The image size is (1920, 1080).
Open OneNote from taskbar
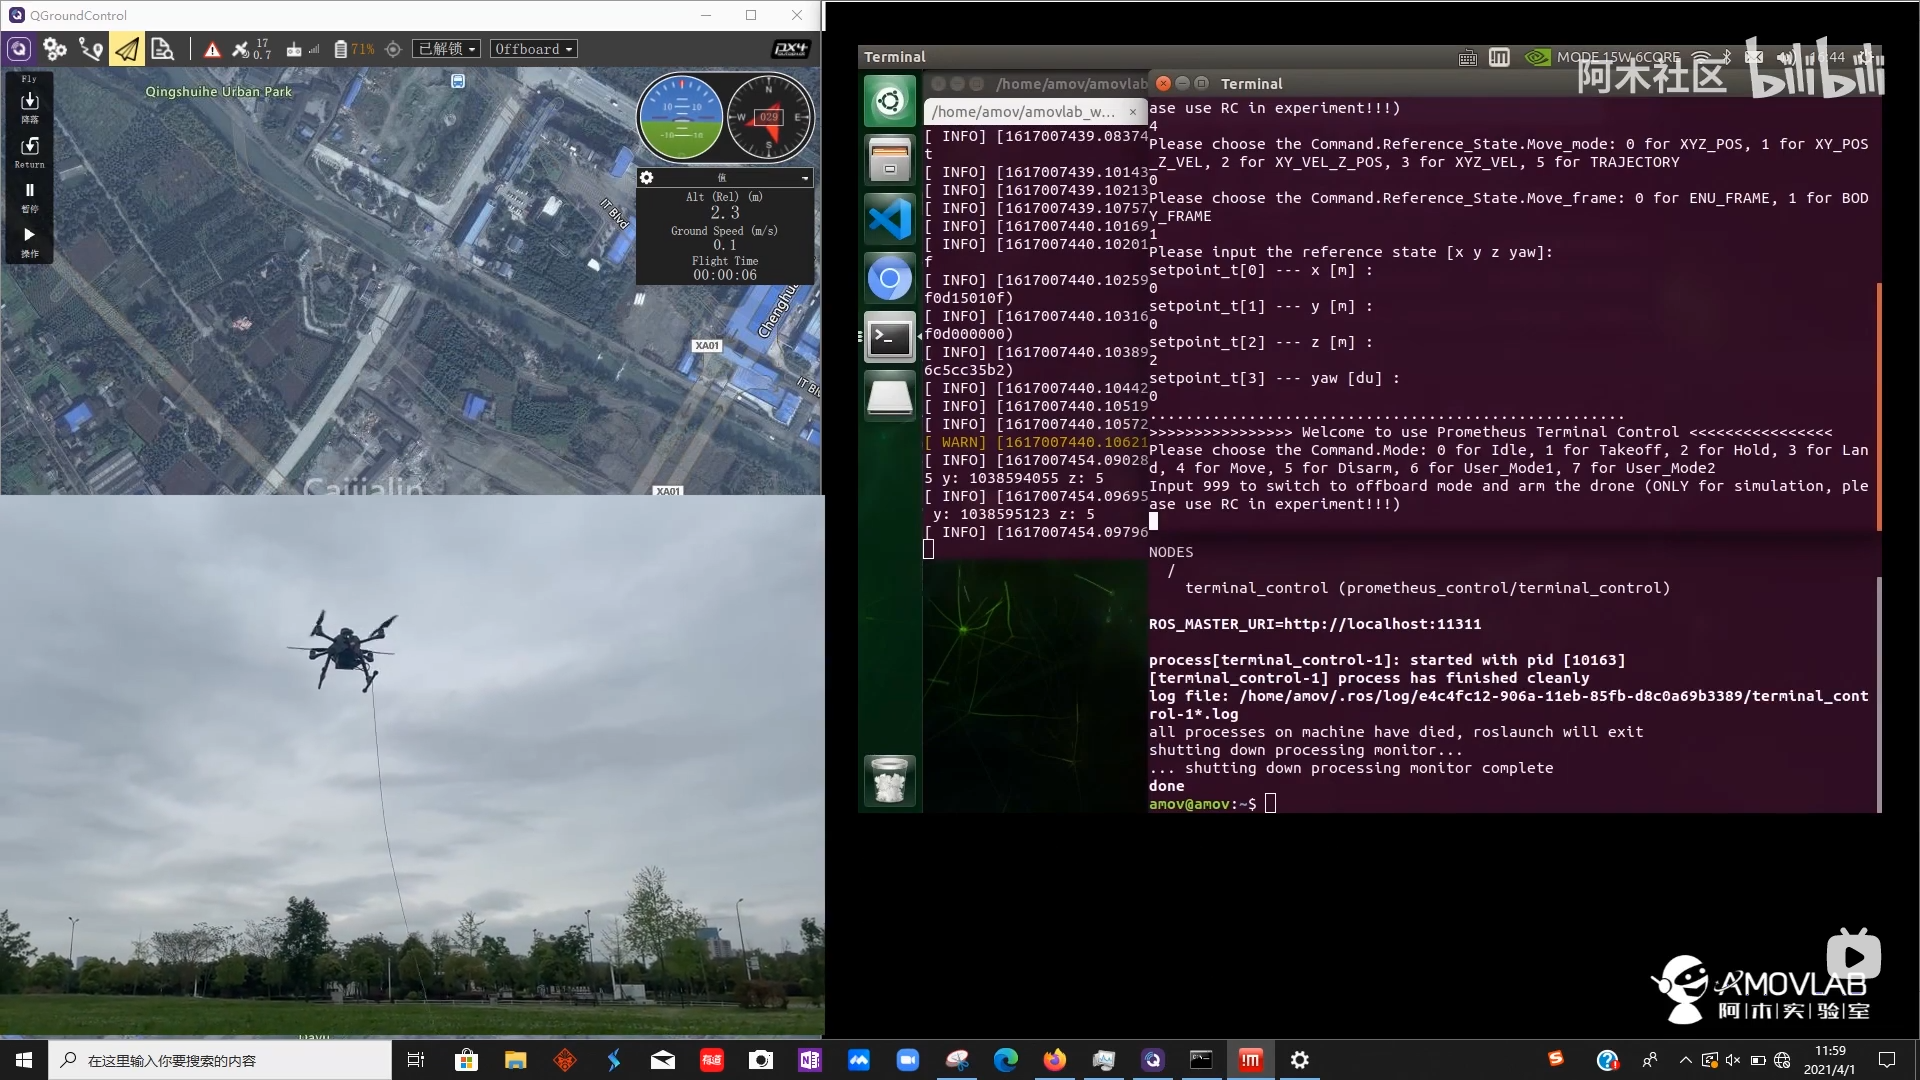(x=810, y=1060)
